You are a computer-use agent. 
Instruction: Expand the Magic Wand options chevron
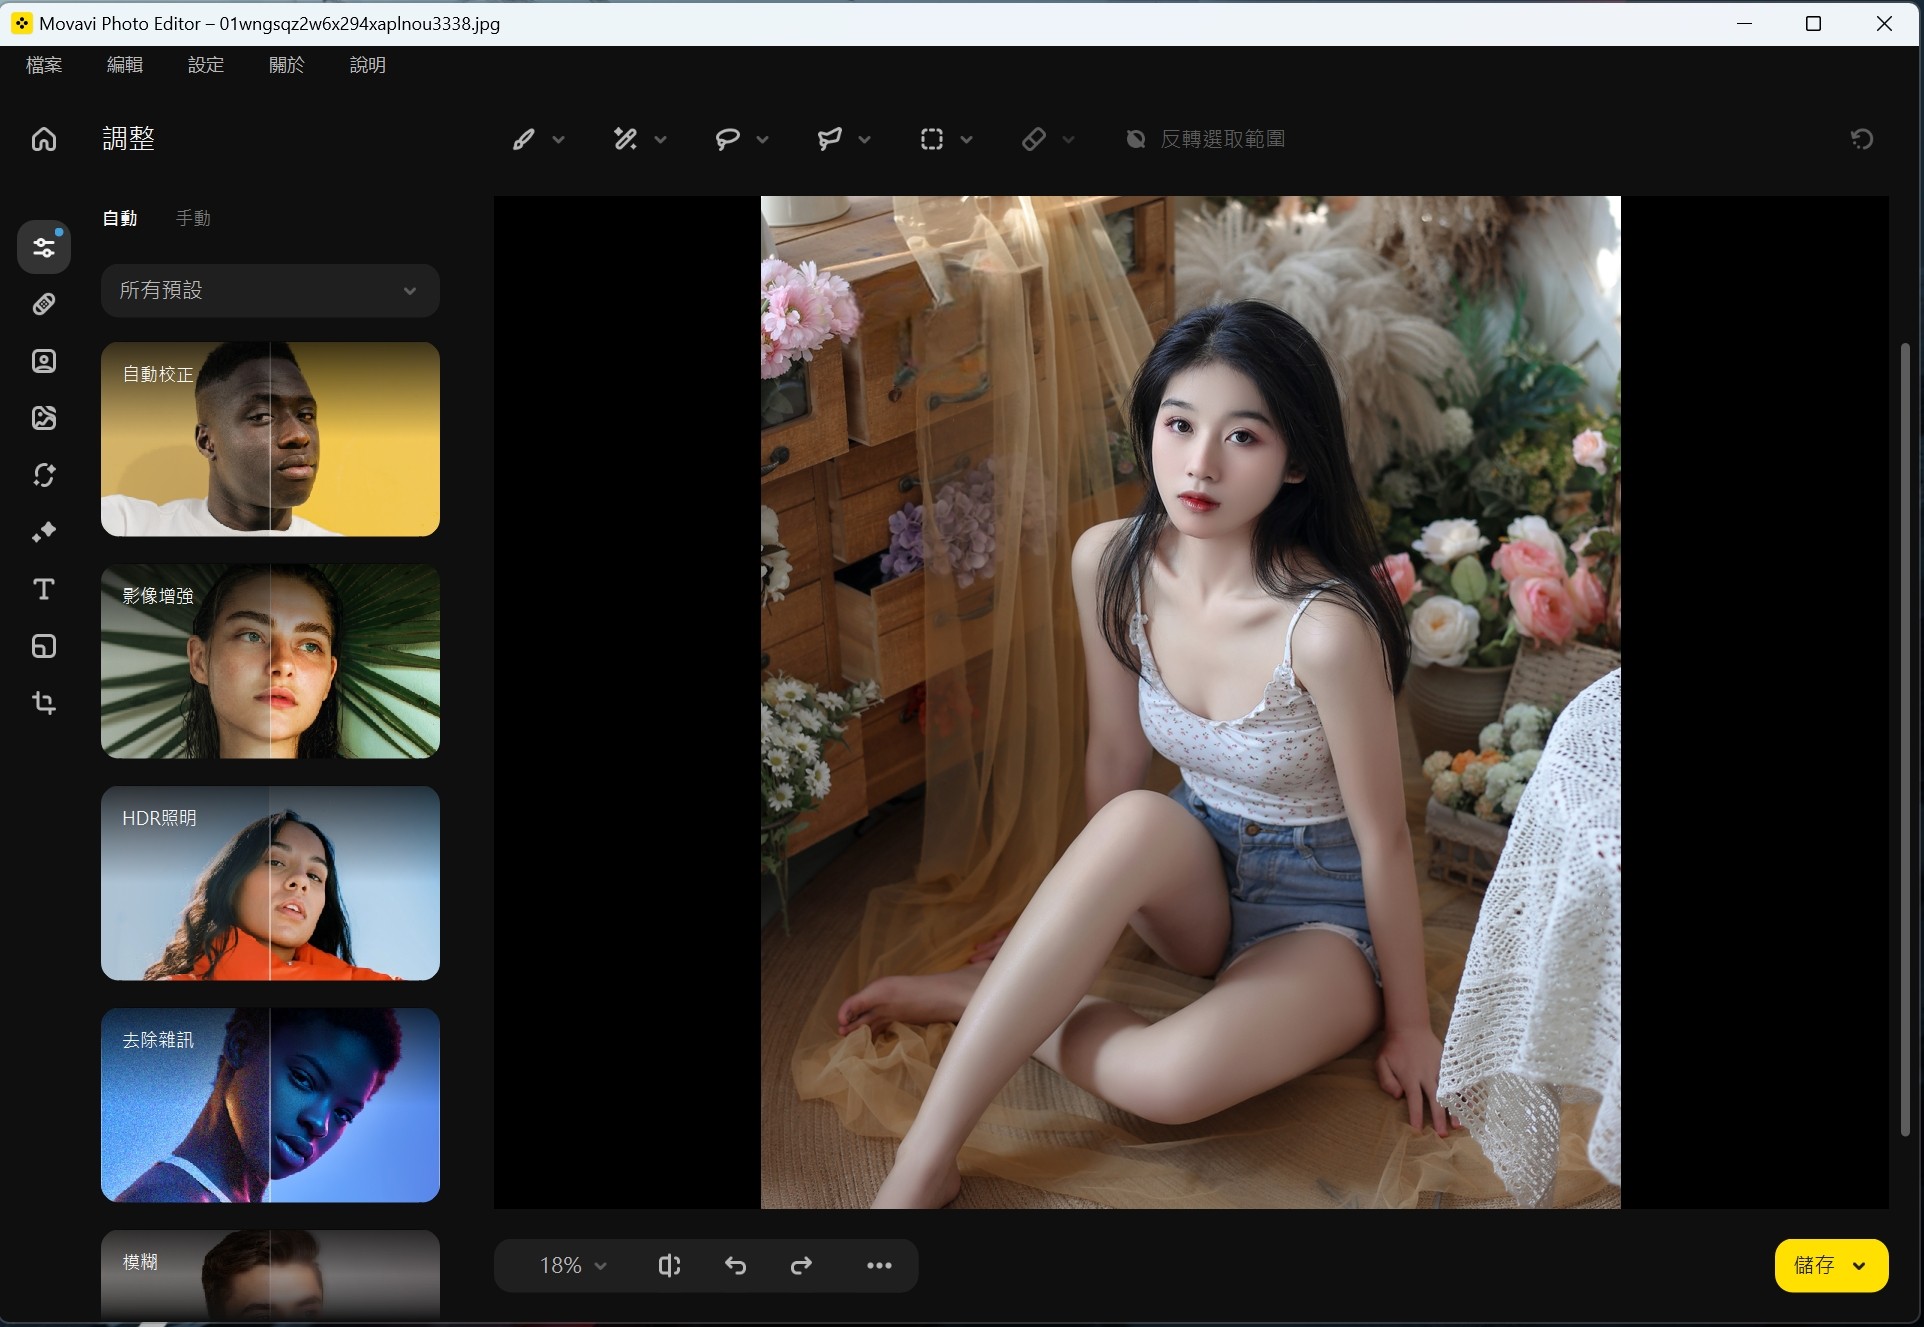click(661, 140)
